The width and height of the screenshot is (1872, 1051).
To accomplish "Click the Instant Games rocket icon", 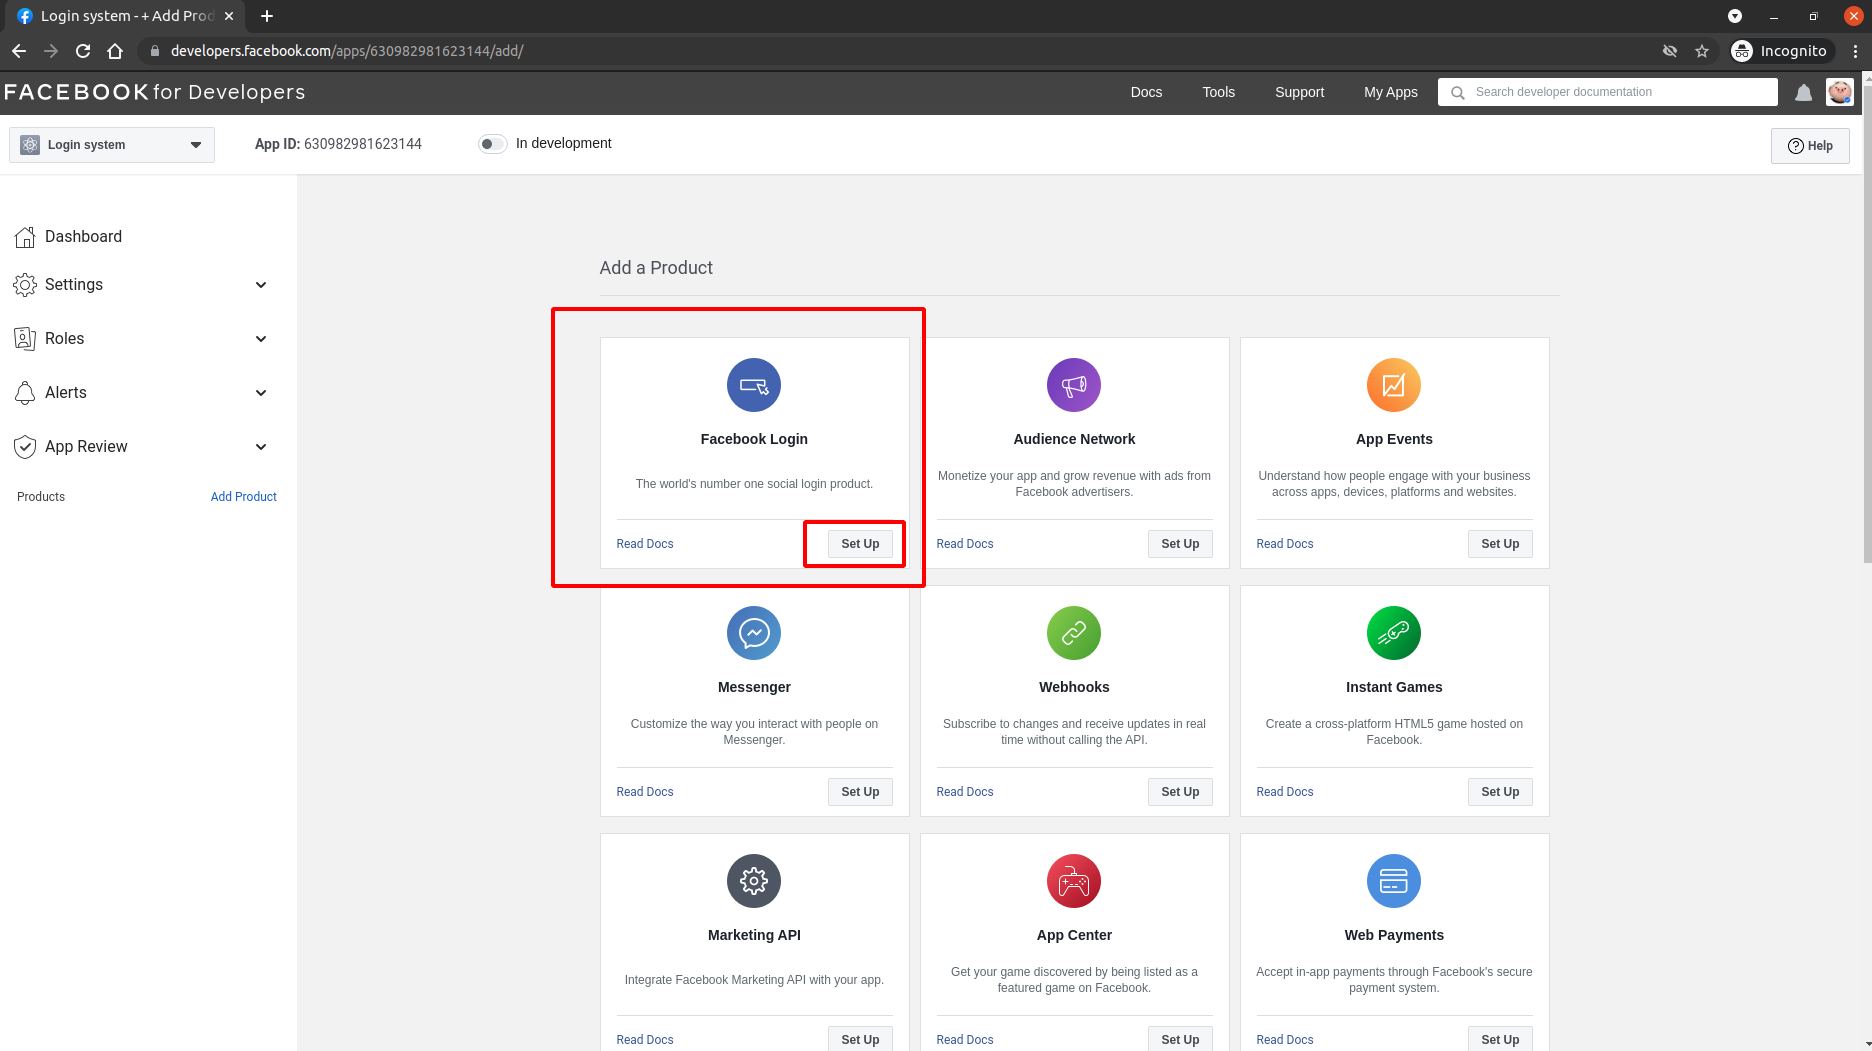I will tap(1393, 633).
